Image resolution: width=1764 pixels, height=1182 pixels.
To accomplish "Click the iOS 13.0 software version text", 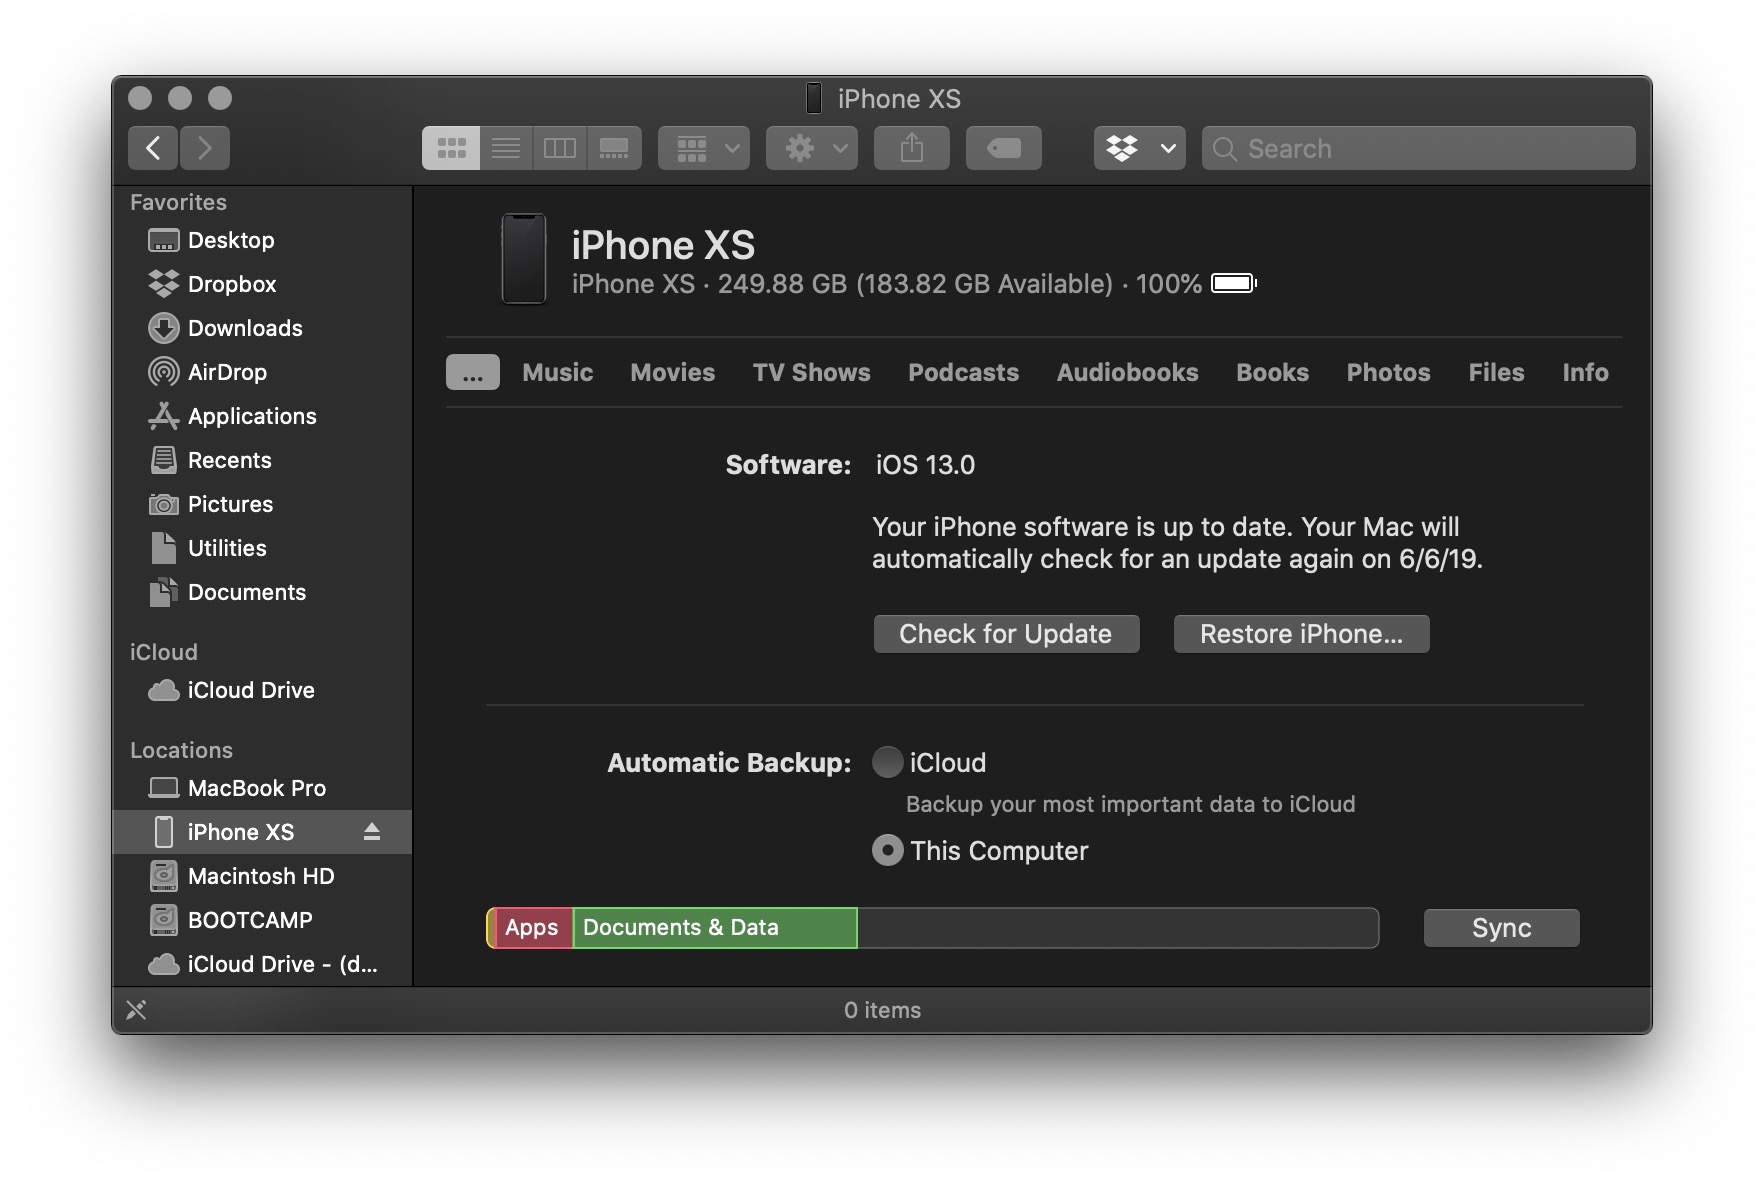I will click(x=925, y=465).
